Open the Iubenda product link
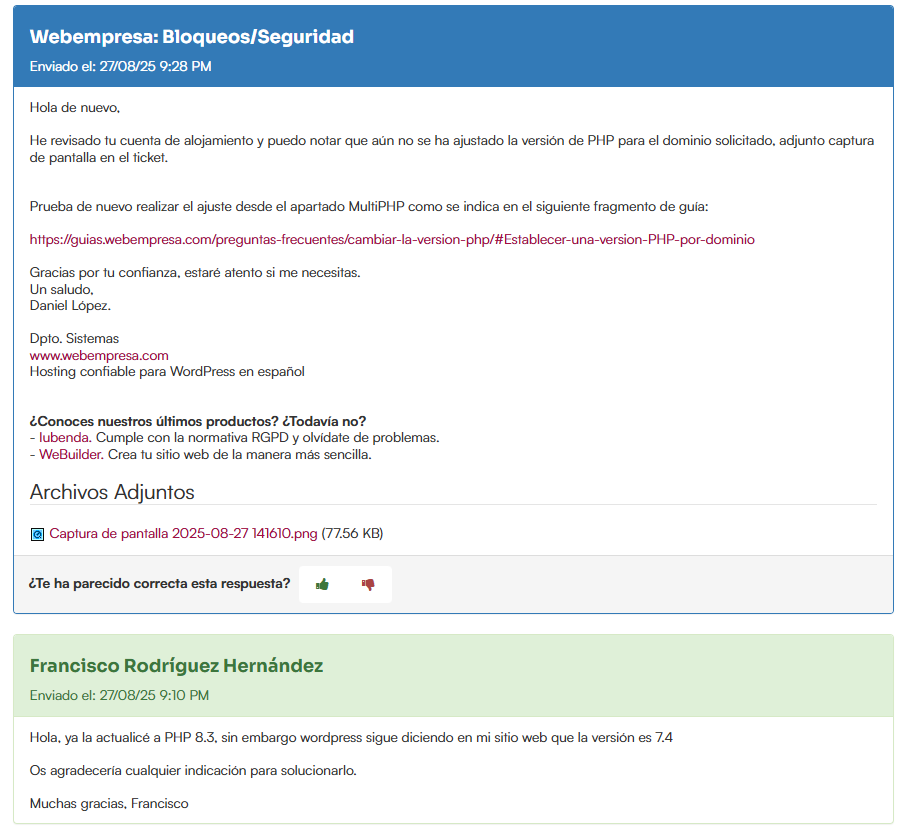 coord(64,438)
